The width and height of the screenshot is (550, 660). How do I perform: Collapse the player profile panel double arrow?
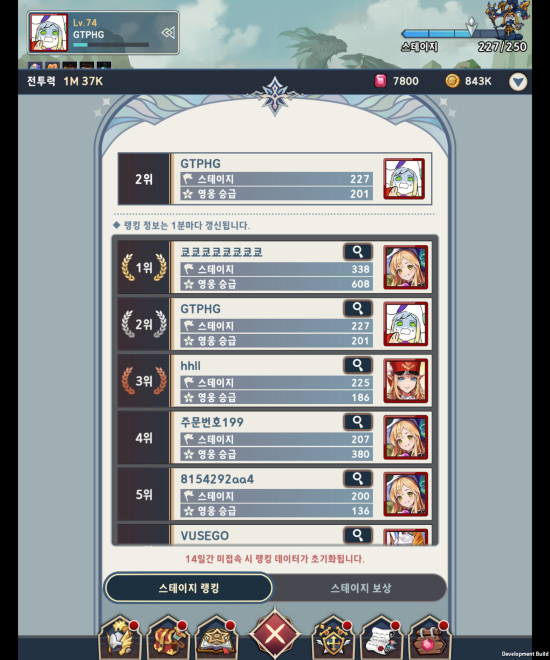pyautogui.click(x=168, y=33)
